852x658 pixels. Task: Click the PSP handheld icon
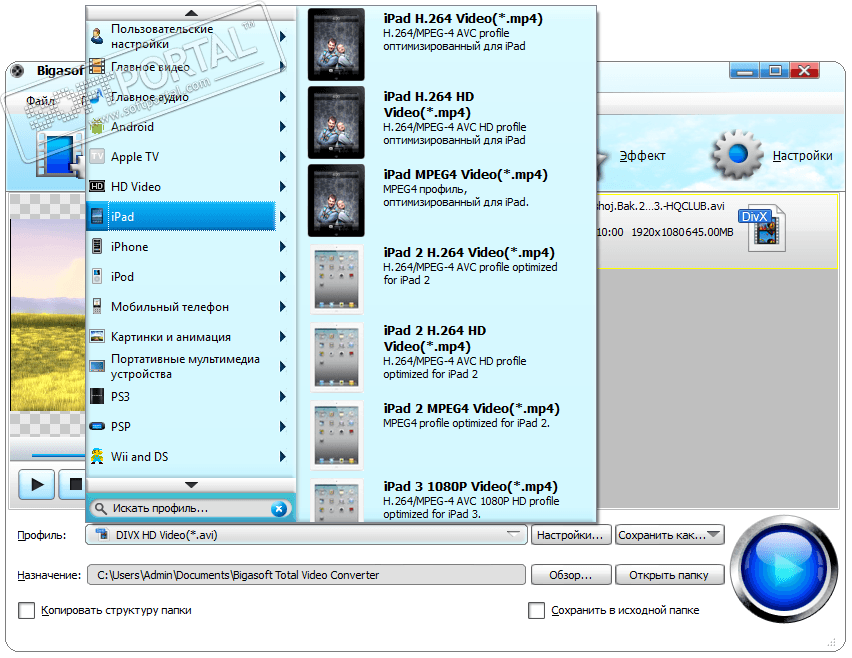[x=97, y=426]
